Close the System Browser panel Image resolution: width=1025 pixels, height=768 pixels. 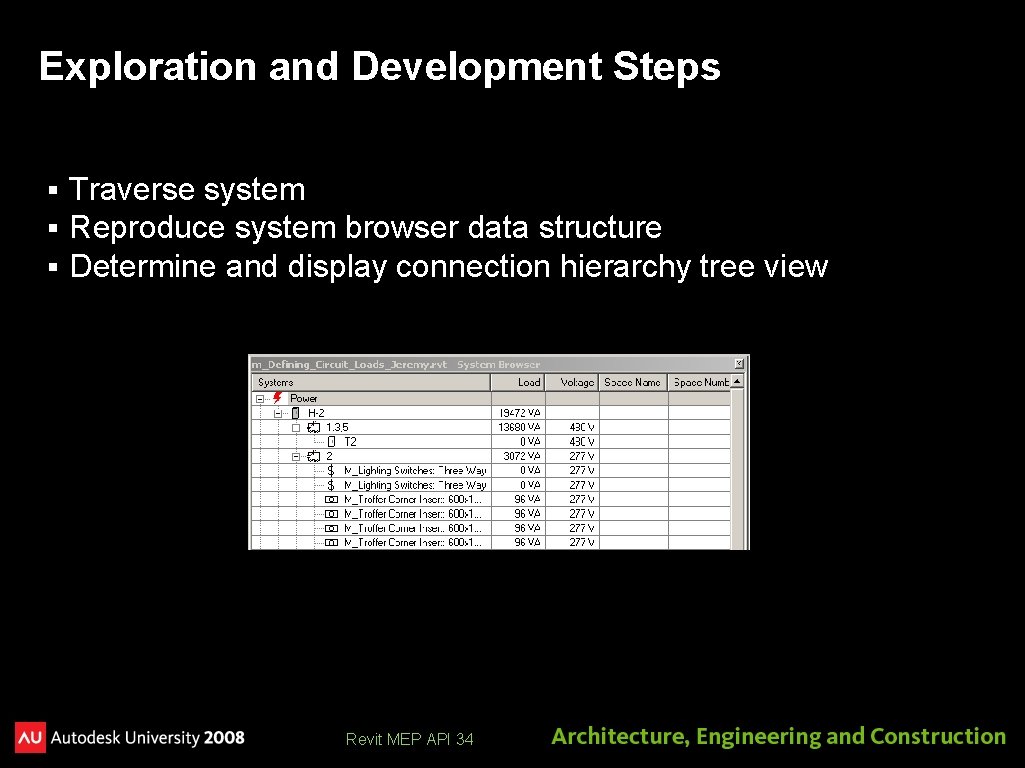739,363
